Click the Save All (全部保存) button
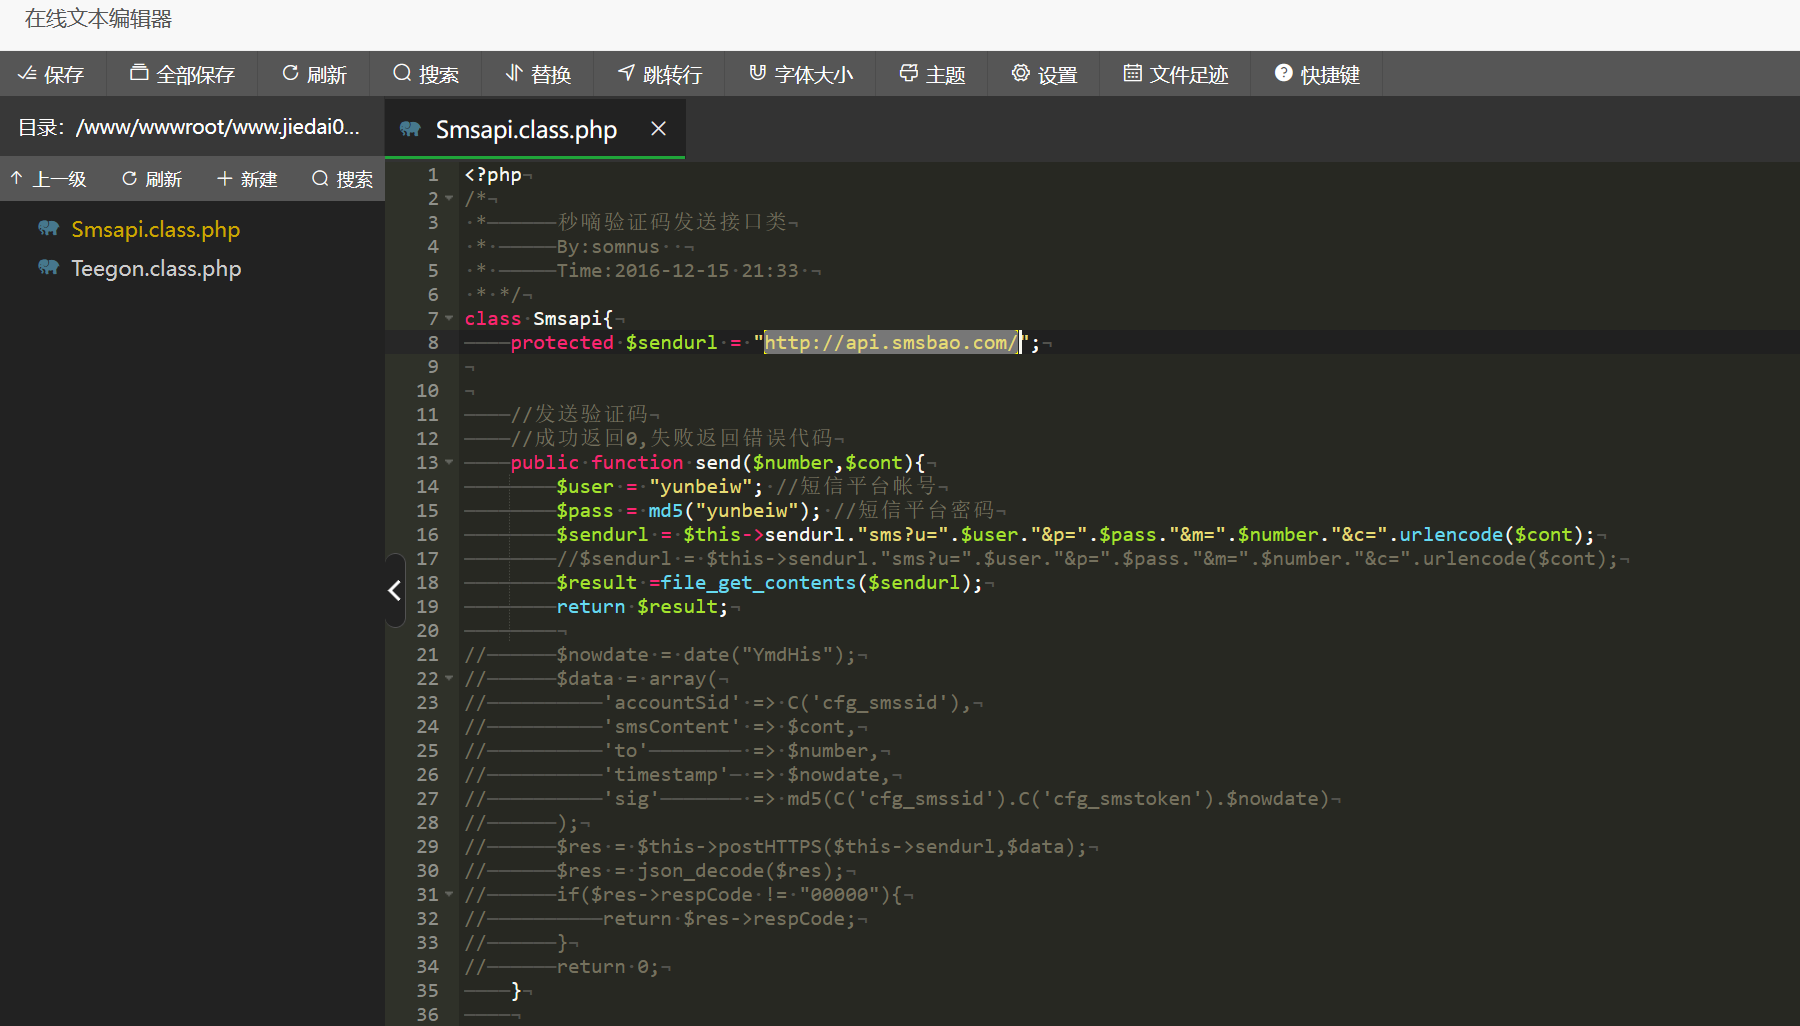 click(x=182, y=74)
